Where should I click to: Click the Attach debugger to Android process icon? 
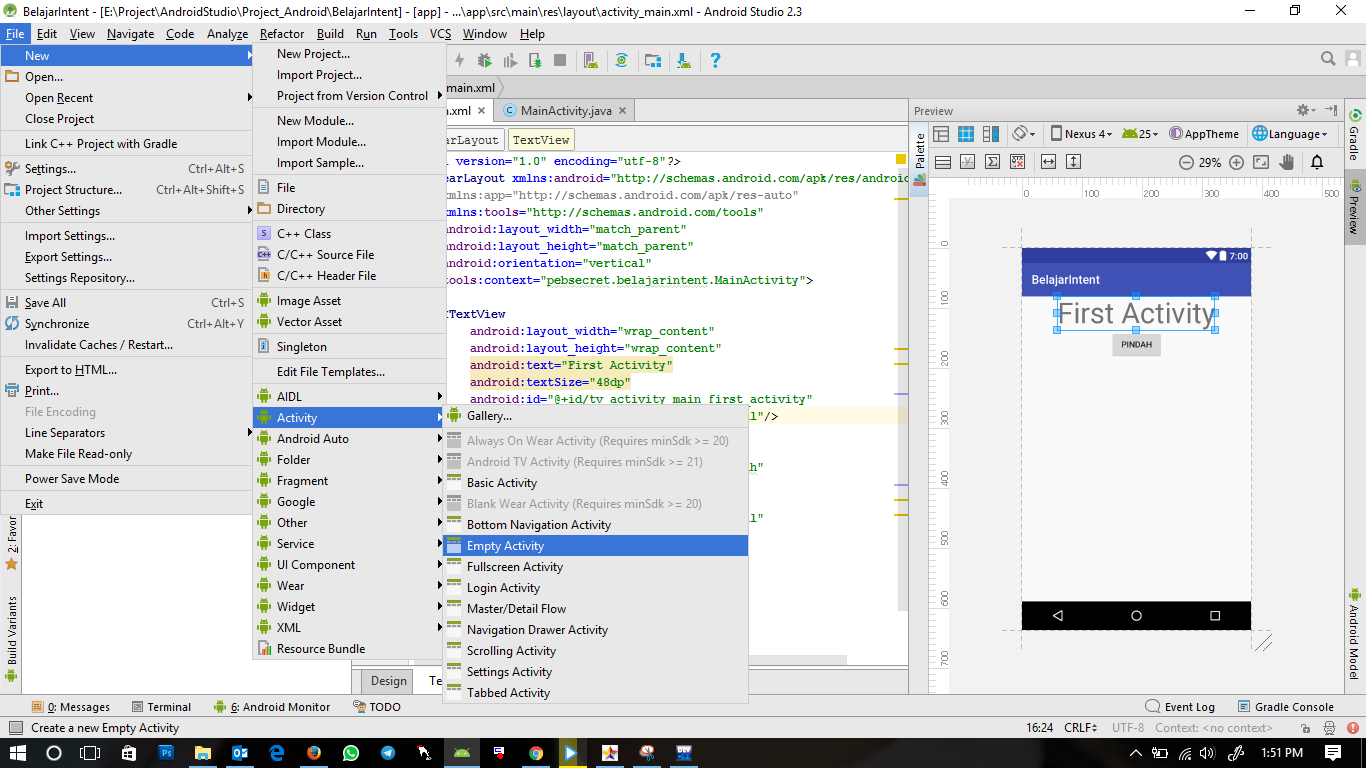click(535, 60)
